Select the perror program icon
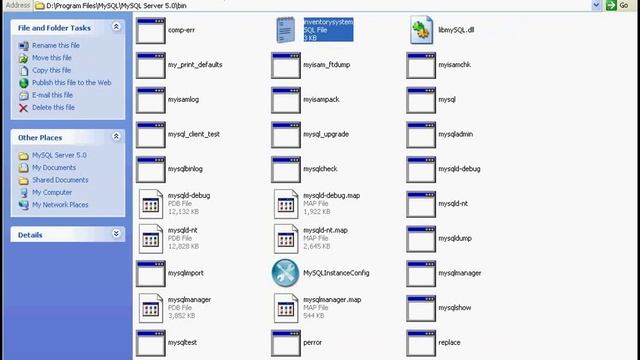The height and width of the screenshot is (360, 640). point(286,343)
